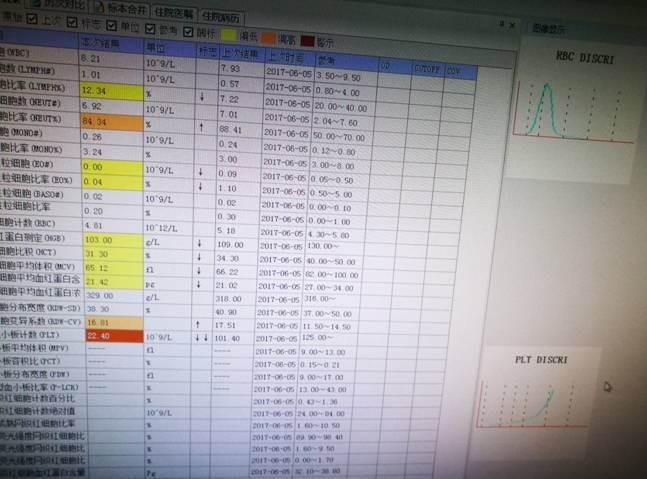Viewport: 647px width, 479px height.
Task: Pin the results panel with pin icon
Action: [x=501, y=24]
